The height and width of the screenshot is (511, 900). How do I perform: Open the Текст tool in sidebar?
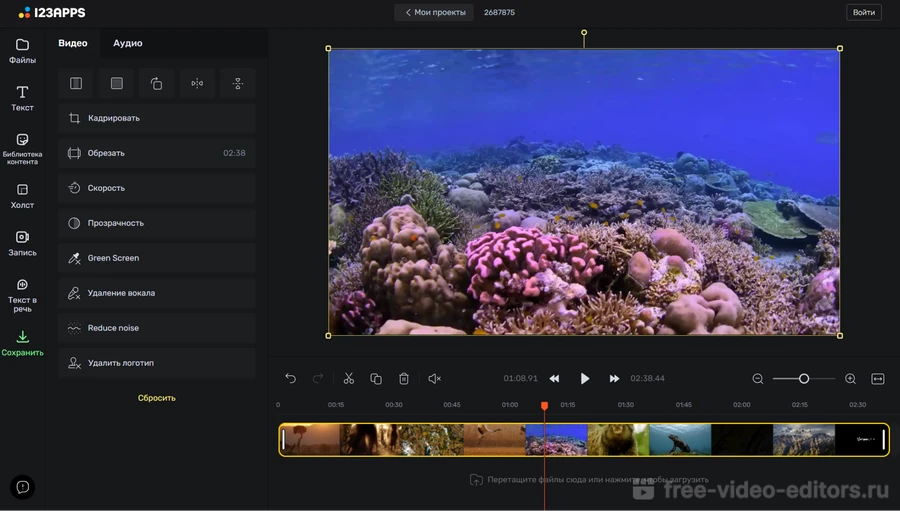click(22, 98)
